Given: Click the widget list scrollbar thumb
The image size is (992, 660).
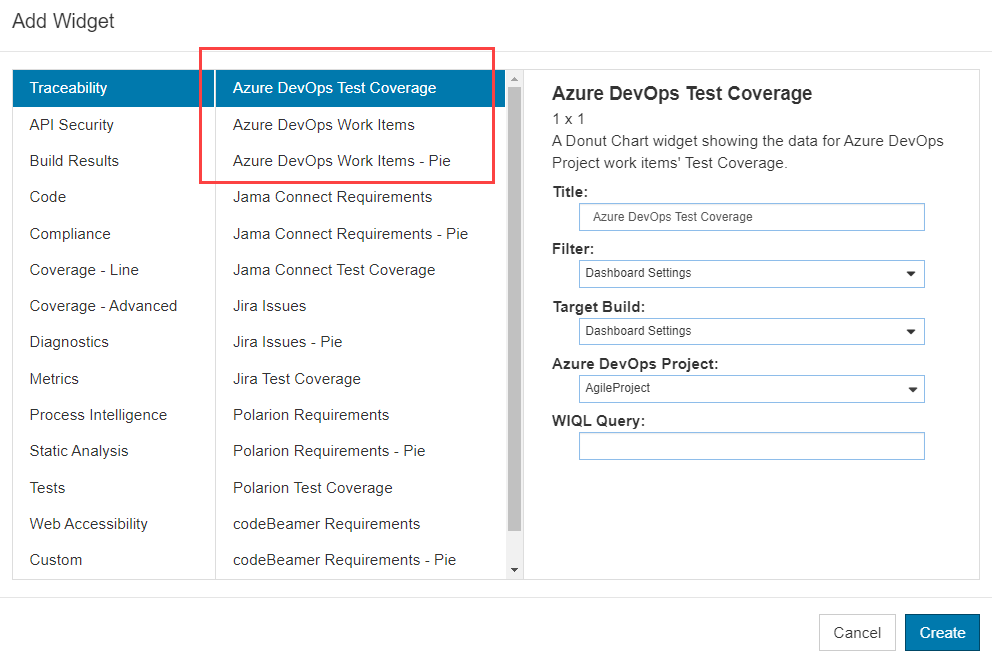Looking at the screenshot, I should click(x=514, y=309).
